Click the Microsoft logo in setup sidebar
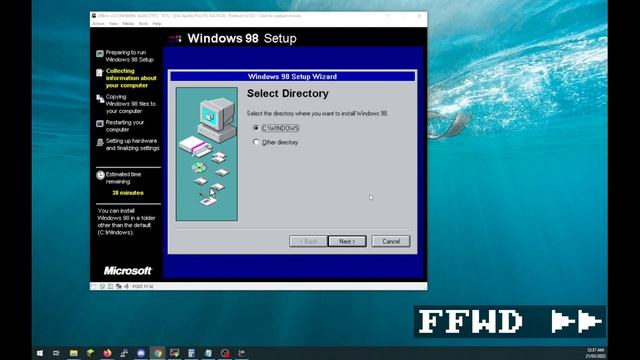 click(x=127, y=271)
